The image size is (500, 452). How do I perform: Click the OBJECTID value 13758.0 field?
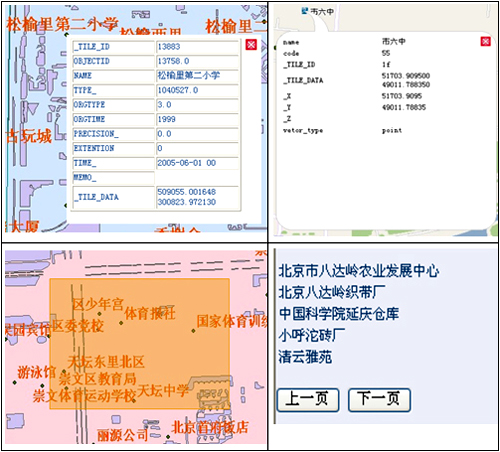click(x=198, y=61)
